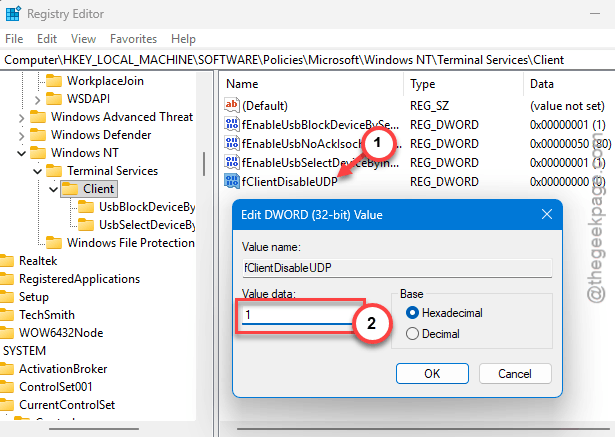615x437 pixels.
Task: Click the RegisteredApplications folder icon
Action: [7, 279]
